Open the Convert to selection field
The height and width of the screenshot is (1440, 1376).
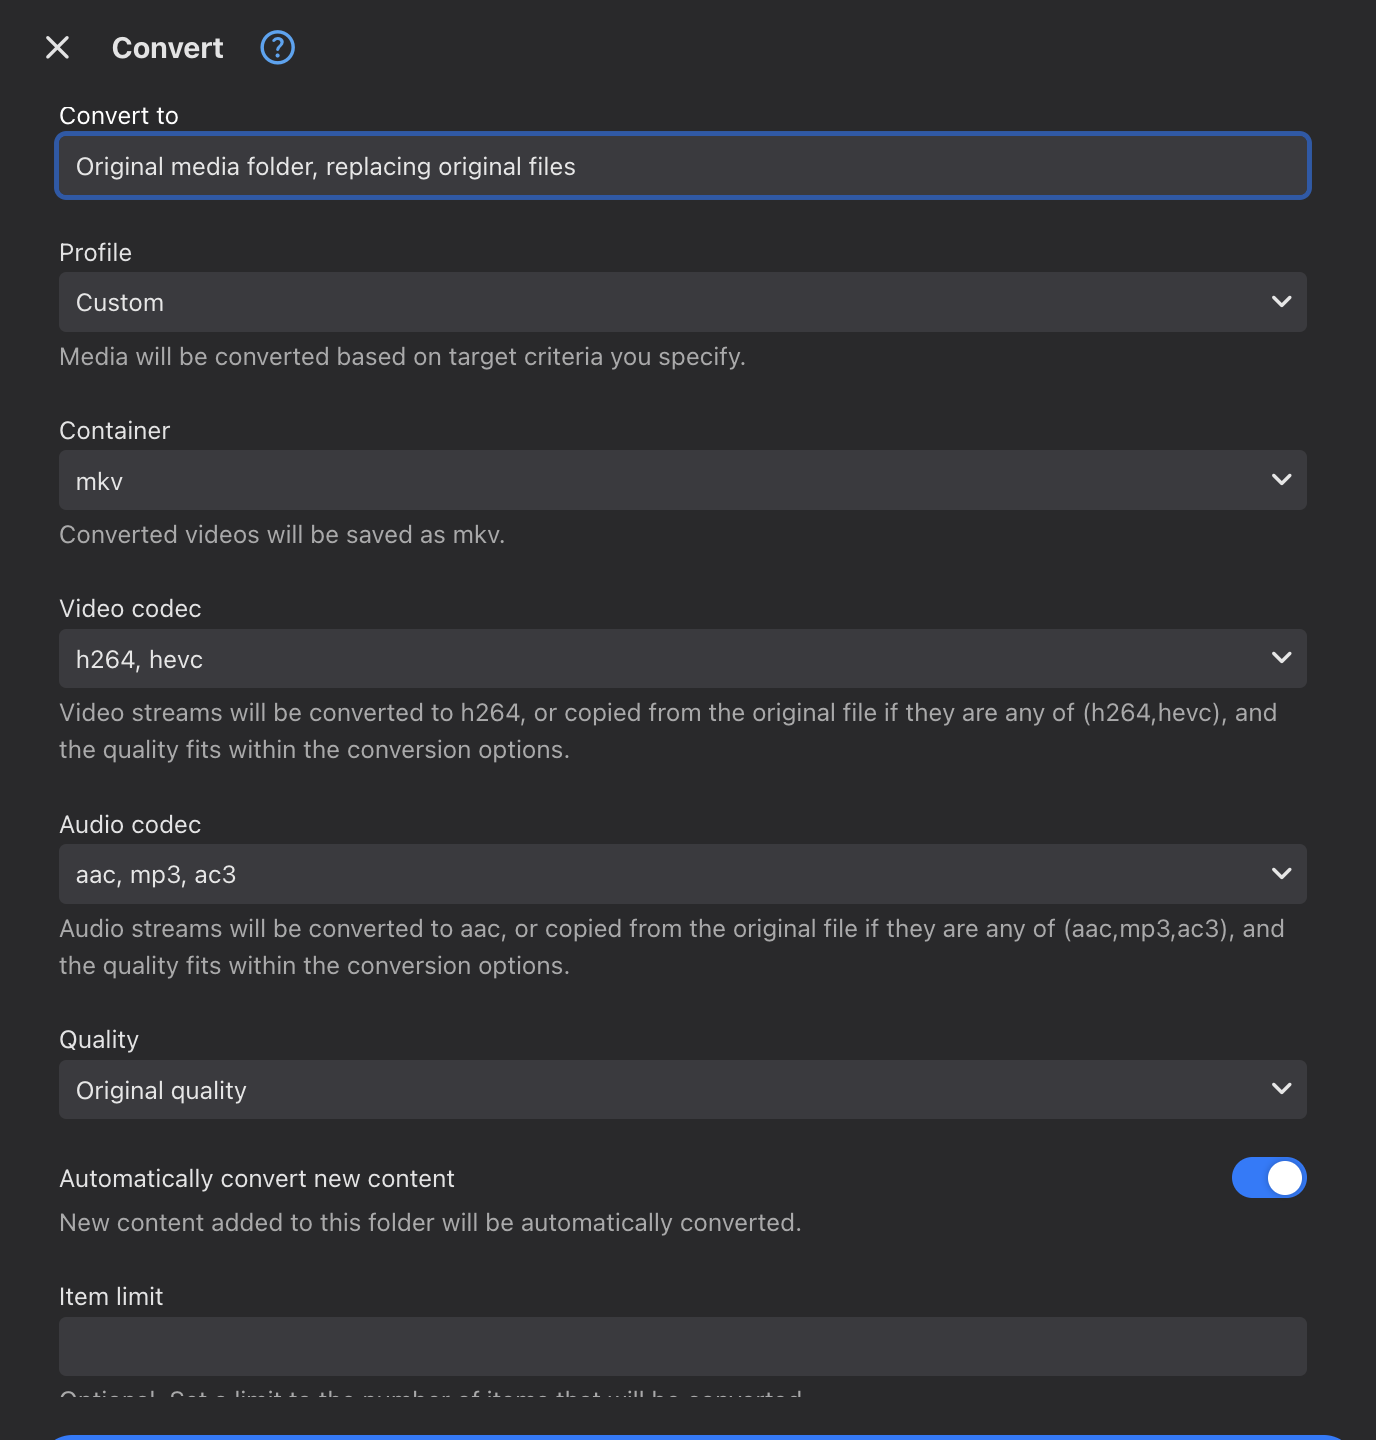tap(682, 166)
